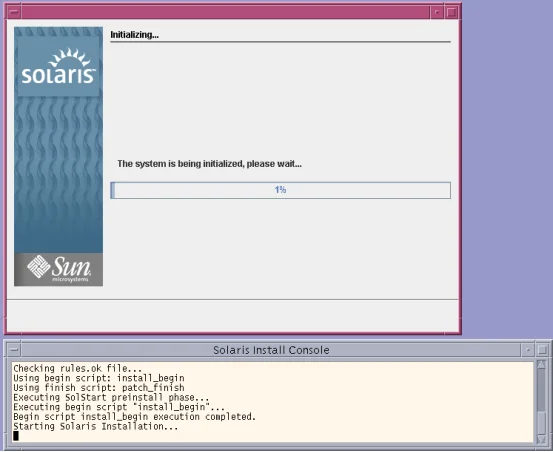
Task: Click the console scrollbar down arrow
Action: coord(541,440)
